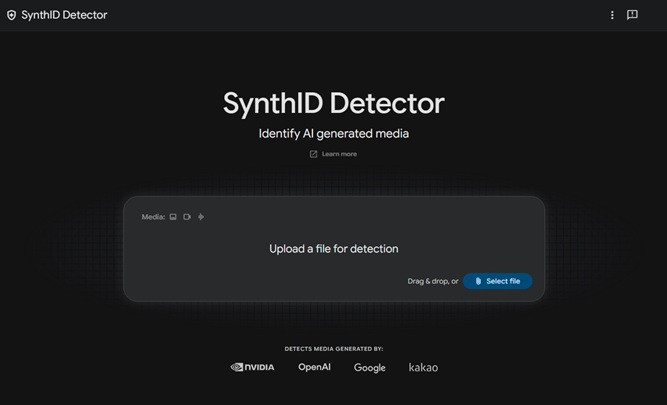Viewport: 667px width, 405px height.
Task: Click the large SynthID Detector heading
Action: point(334,103)
